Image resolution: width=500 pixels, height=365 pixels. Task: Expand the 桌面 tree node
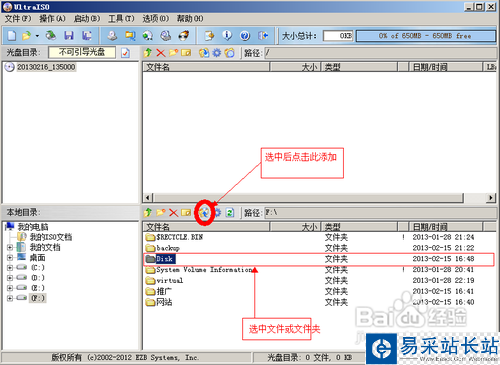(10, 258)
